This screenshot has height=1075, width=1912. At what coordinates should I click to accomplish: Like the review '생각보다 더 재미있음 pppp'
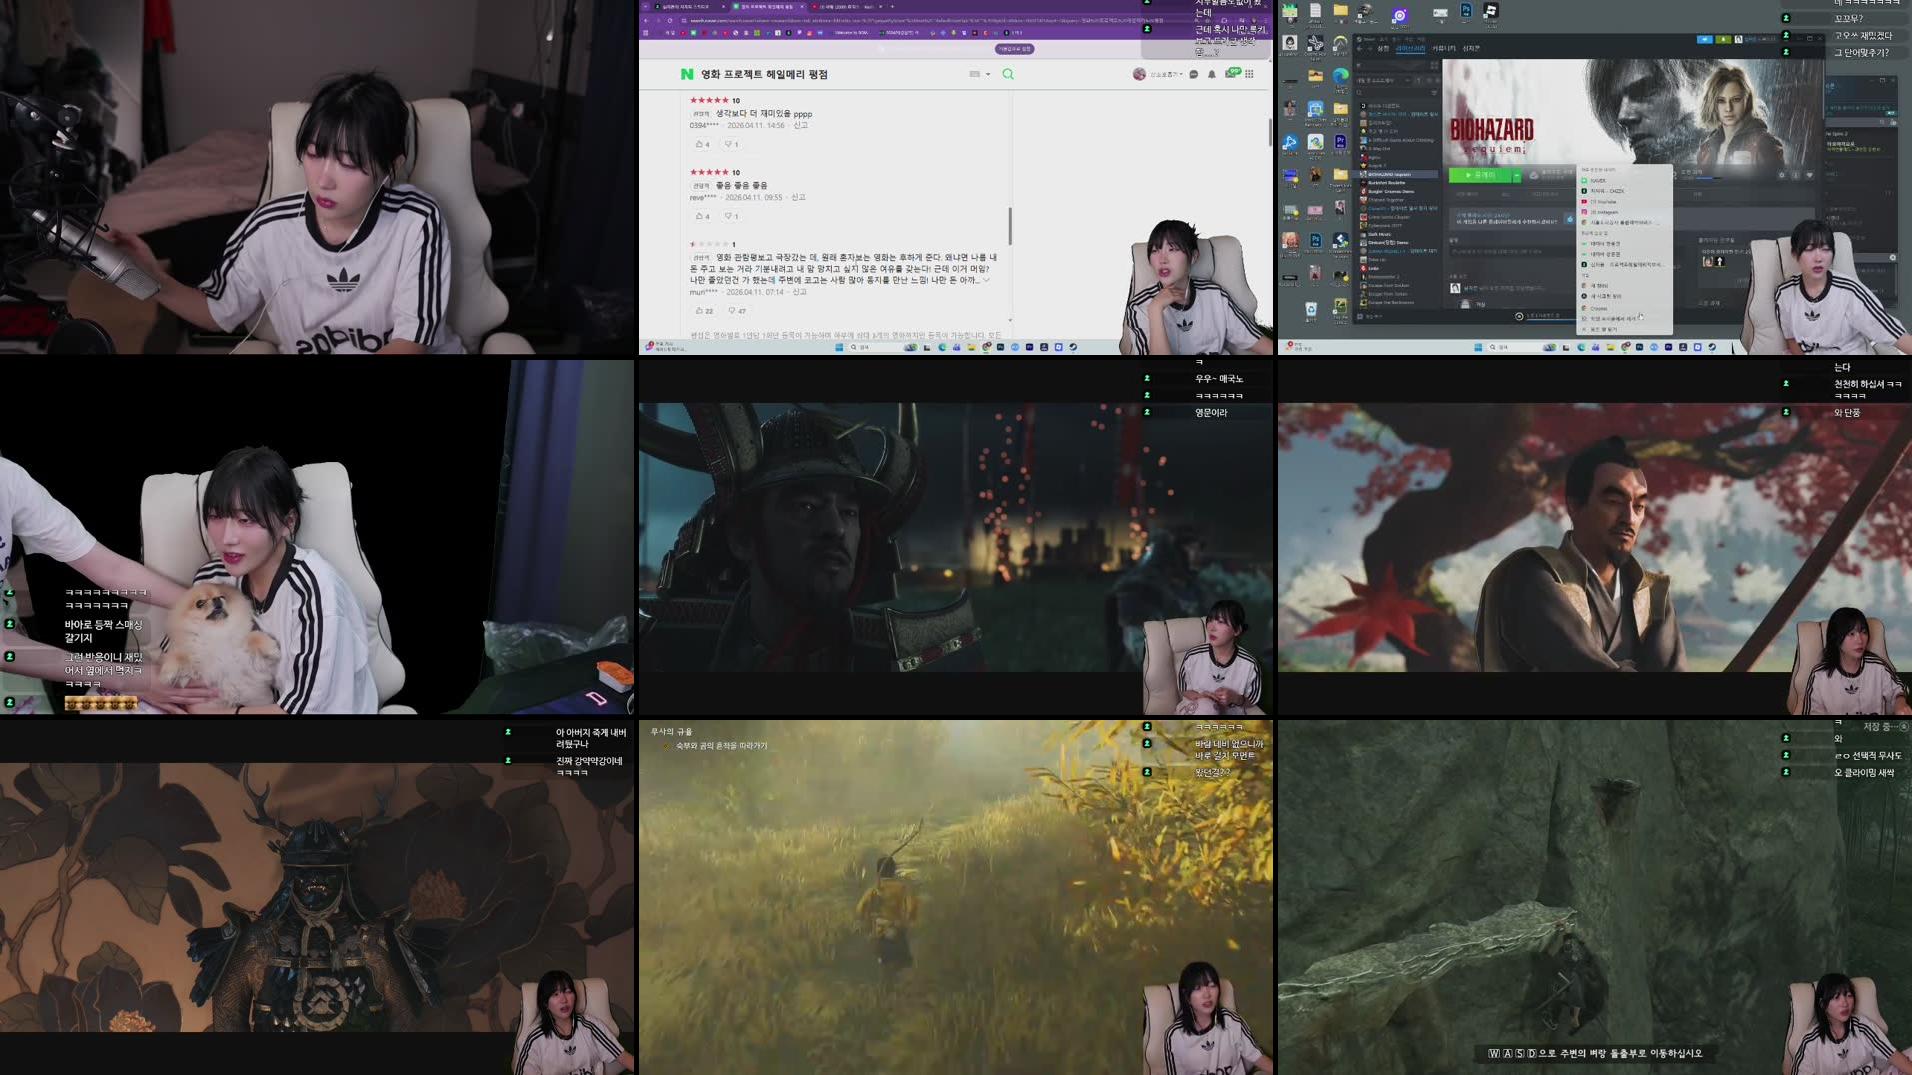[702, 144]
